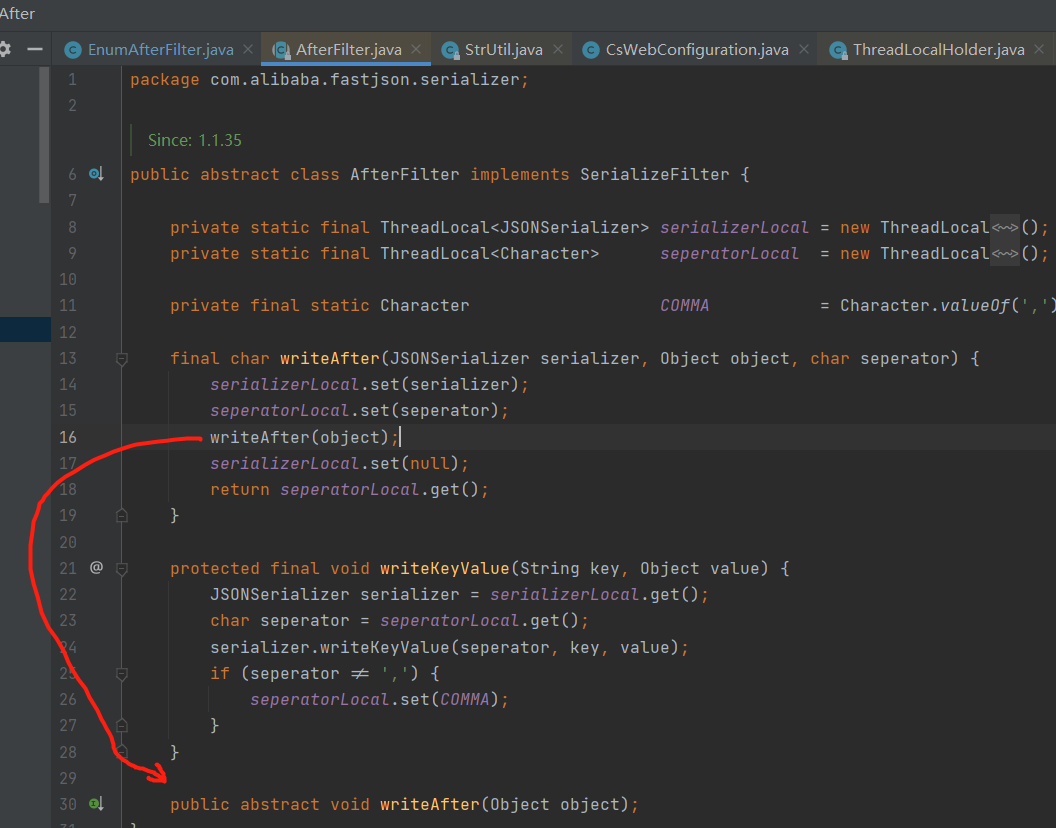Open the ThreadLocalHolder.java tab
The height and width of the screenshot is (828, 1056).
pyautogui.click(x=939, y=50)
